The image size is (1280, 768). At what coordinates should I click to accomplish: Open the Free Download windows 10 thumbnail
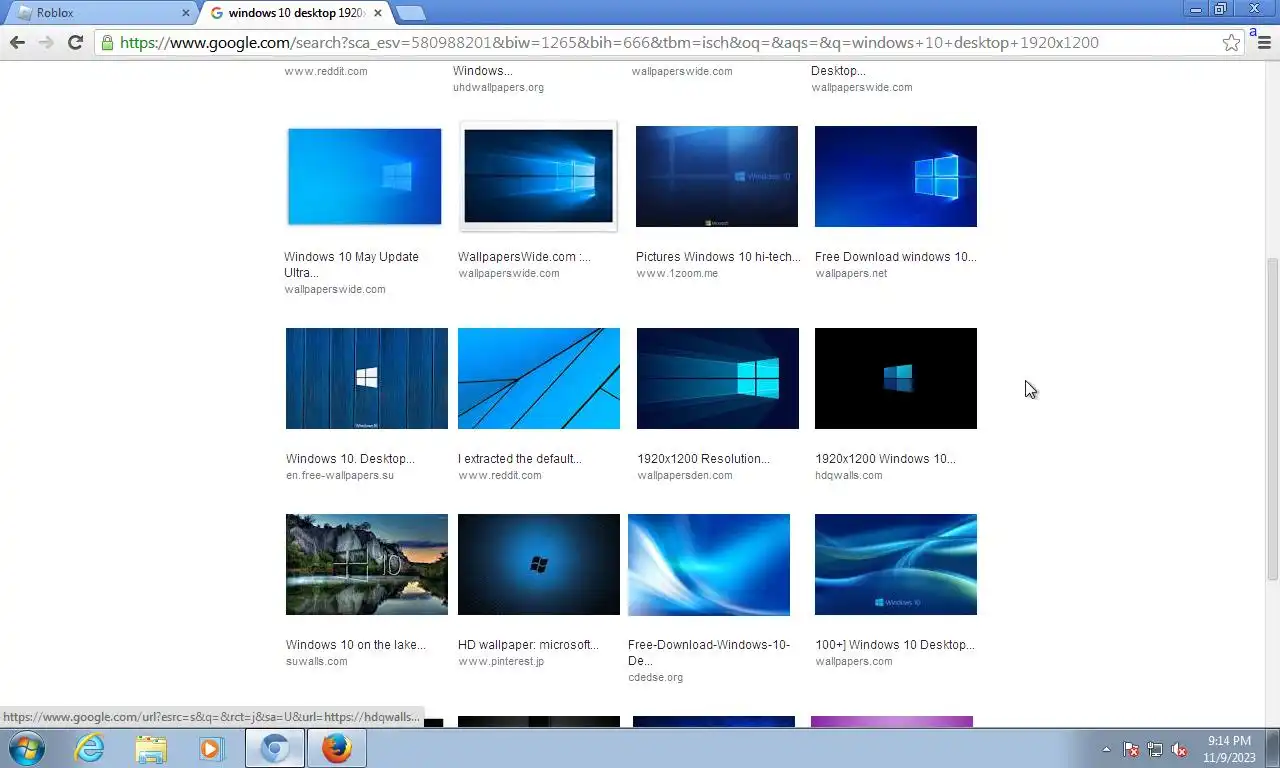point(896,176)
